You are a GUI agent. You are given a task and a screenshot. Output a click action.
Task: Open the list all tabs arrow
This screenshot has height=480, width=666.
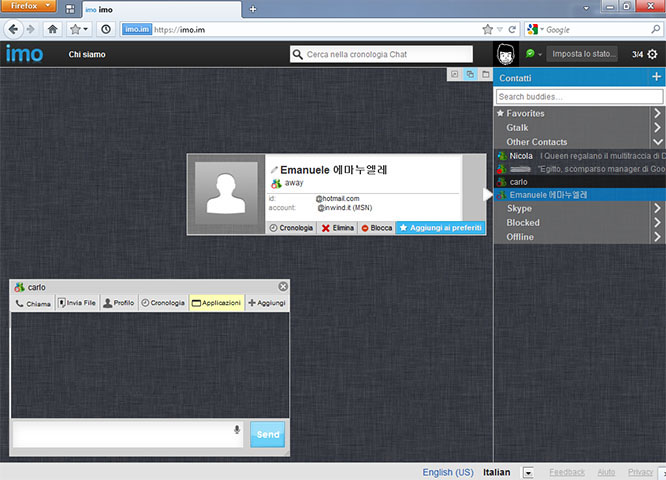[587, 8]
